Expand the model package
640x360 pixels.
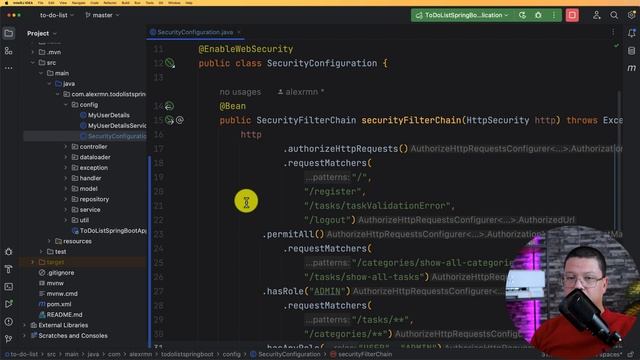[66, 189]
